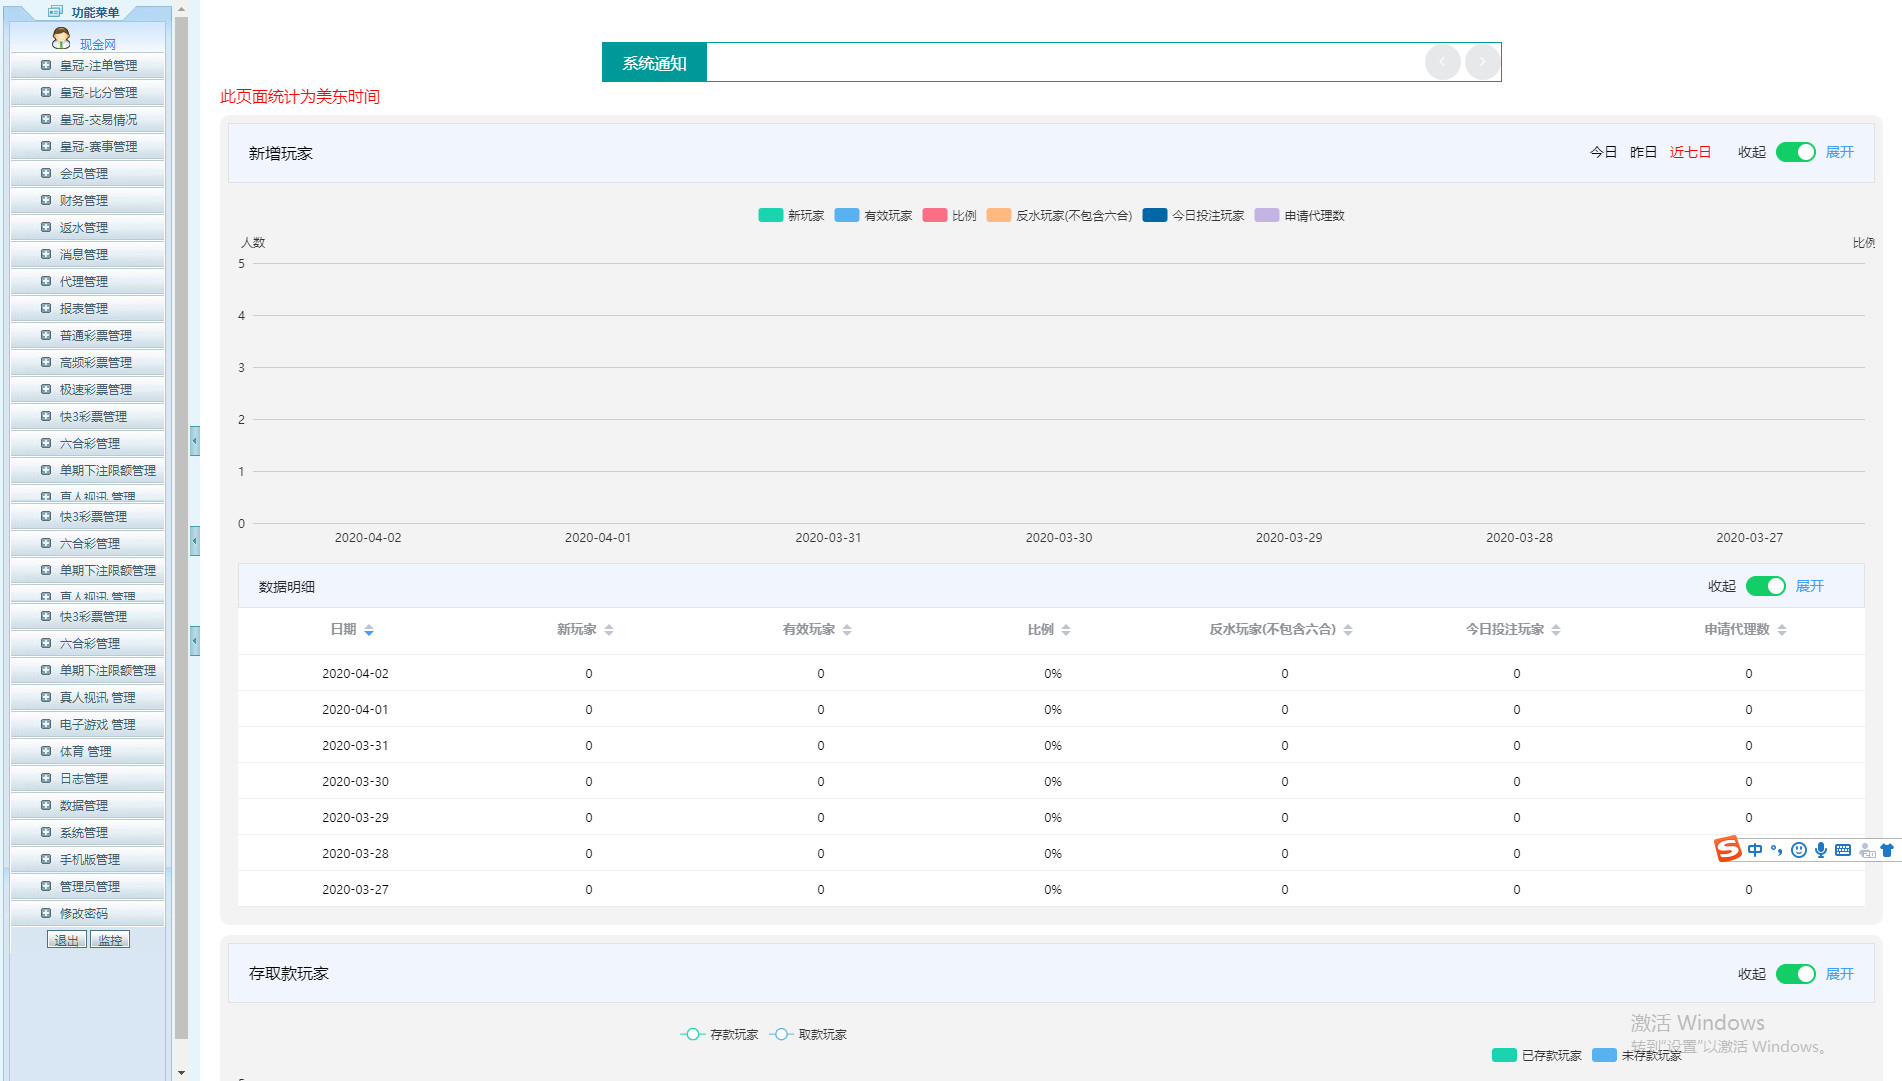The height and width of the screenshot is (1081, 1902).
Task: Expand the 会员管理 menu item
Action: point(84,173)
